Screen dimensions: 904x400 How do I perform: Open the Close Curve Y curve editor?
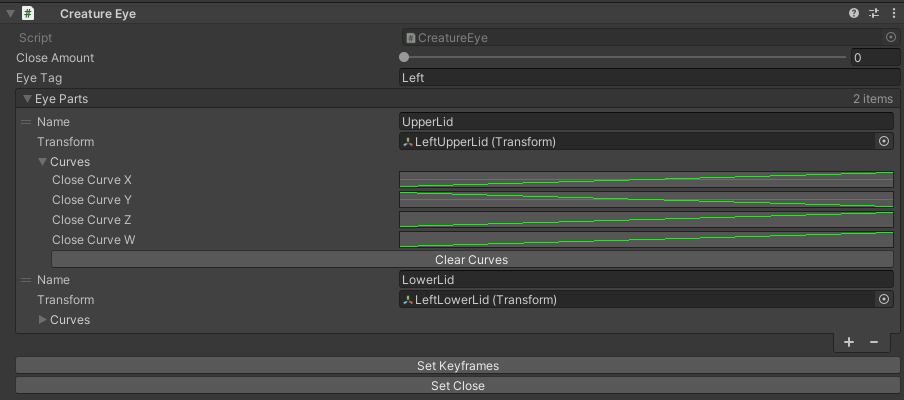pyautogui.click(x=646, y=199)
